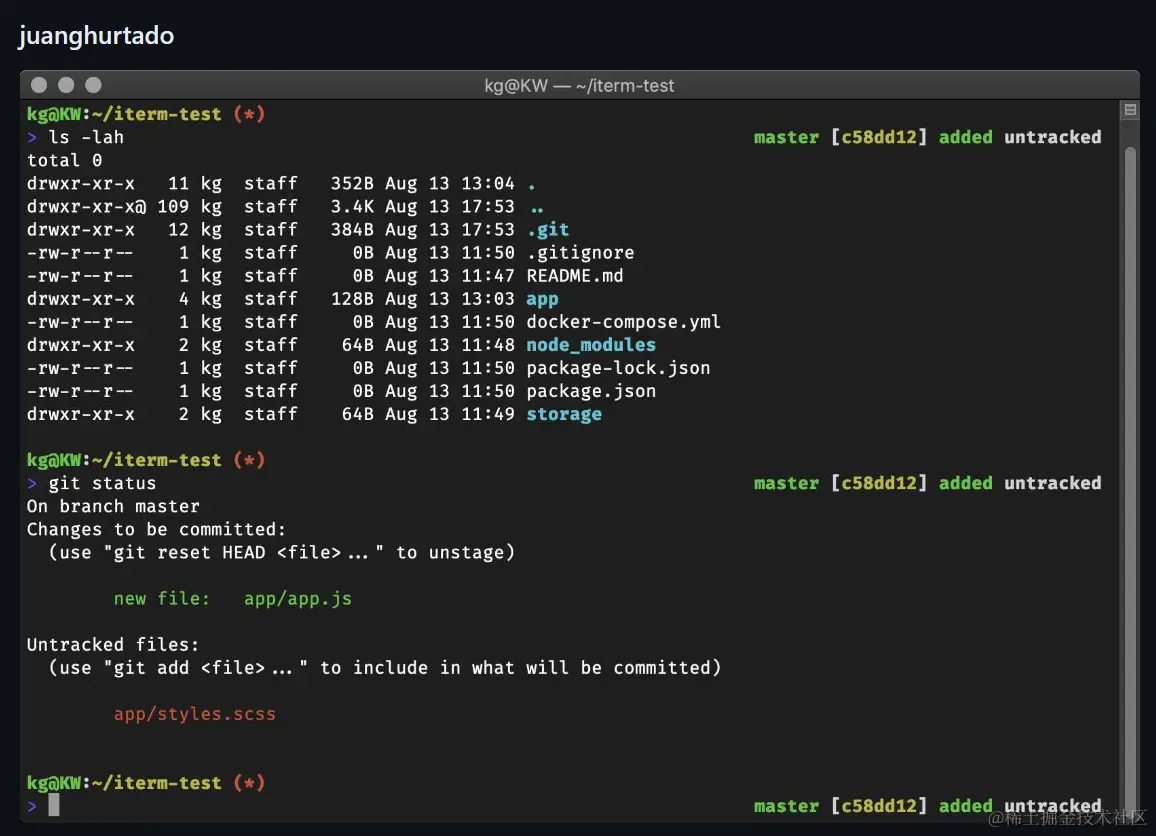The height and width of the screenshot is (836, 1156).
Task: Select the 'package.json' file name
Action: click(591, 391)
